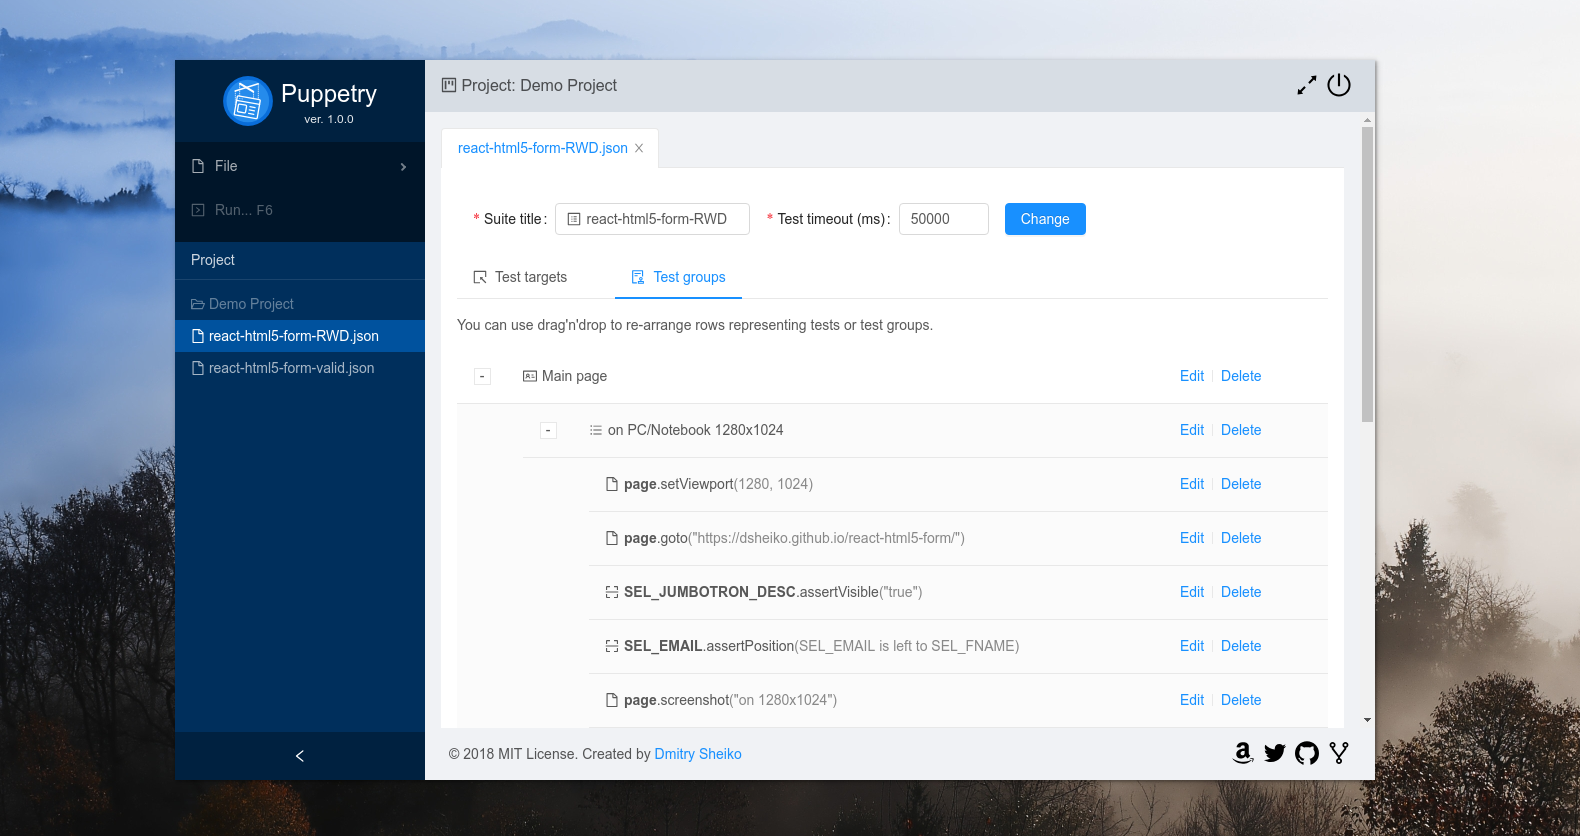The width and height of the screenshot is (1580, 836).
Task: Delete the page.goto command
Action: [1241, 538]
